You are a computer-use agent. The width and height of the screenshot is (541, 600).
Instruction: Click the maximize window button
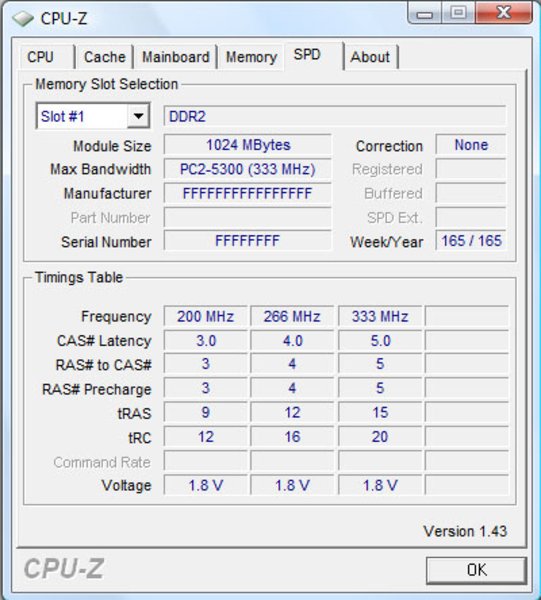point(458,13)
